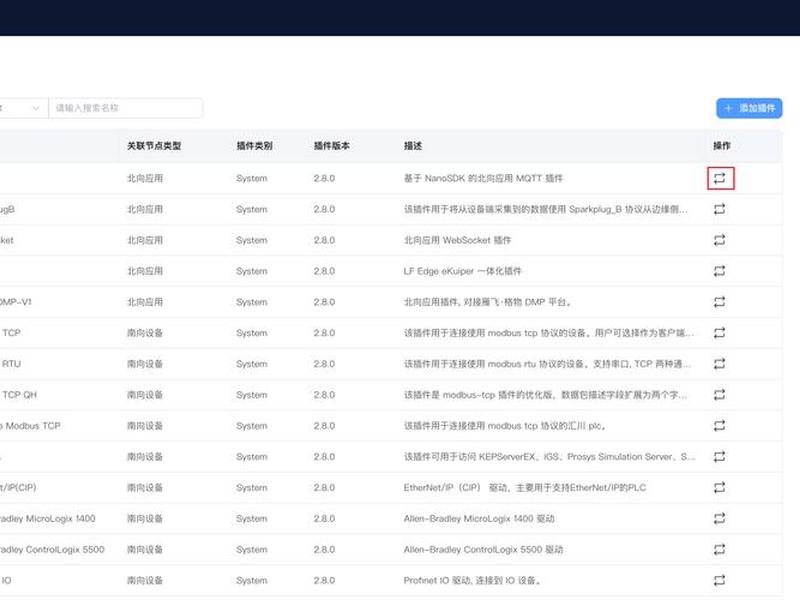
Task: Select Allen-Bradley ControlLogix 5500 驱动 description
Action: (x=483, y=549)
